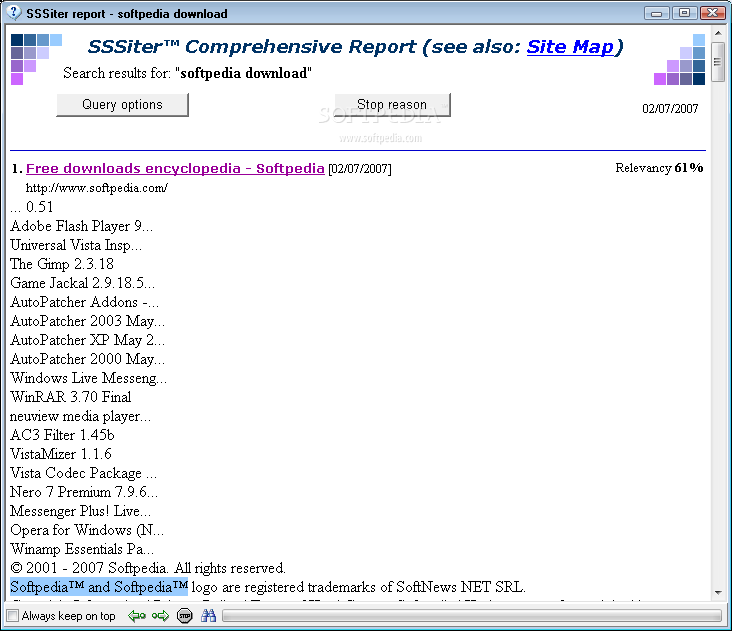Click AutoPatcher 2000 May... text
Image resolution: width=732 pixels, height=631 pixels.
[x=88, y=359]
